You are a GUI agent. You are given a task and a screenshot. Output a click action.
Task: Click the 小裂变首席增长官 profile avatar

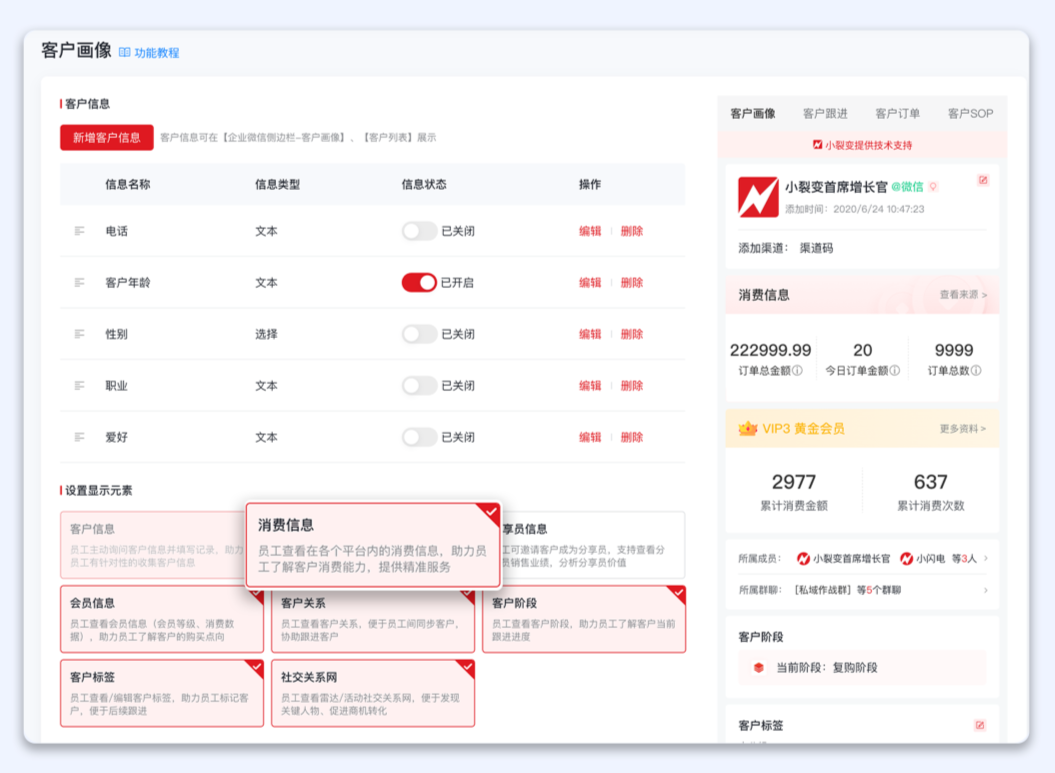click(x=758, y=197)
